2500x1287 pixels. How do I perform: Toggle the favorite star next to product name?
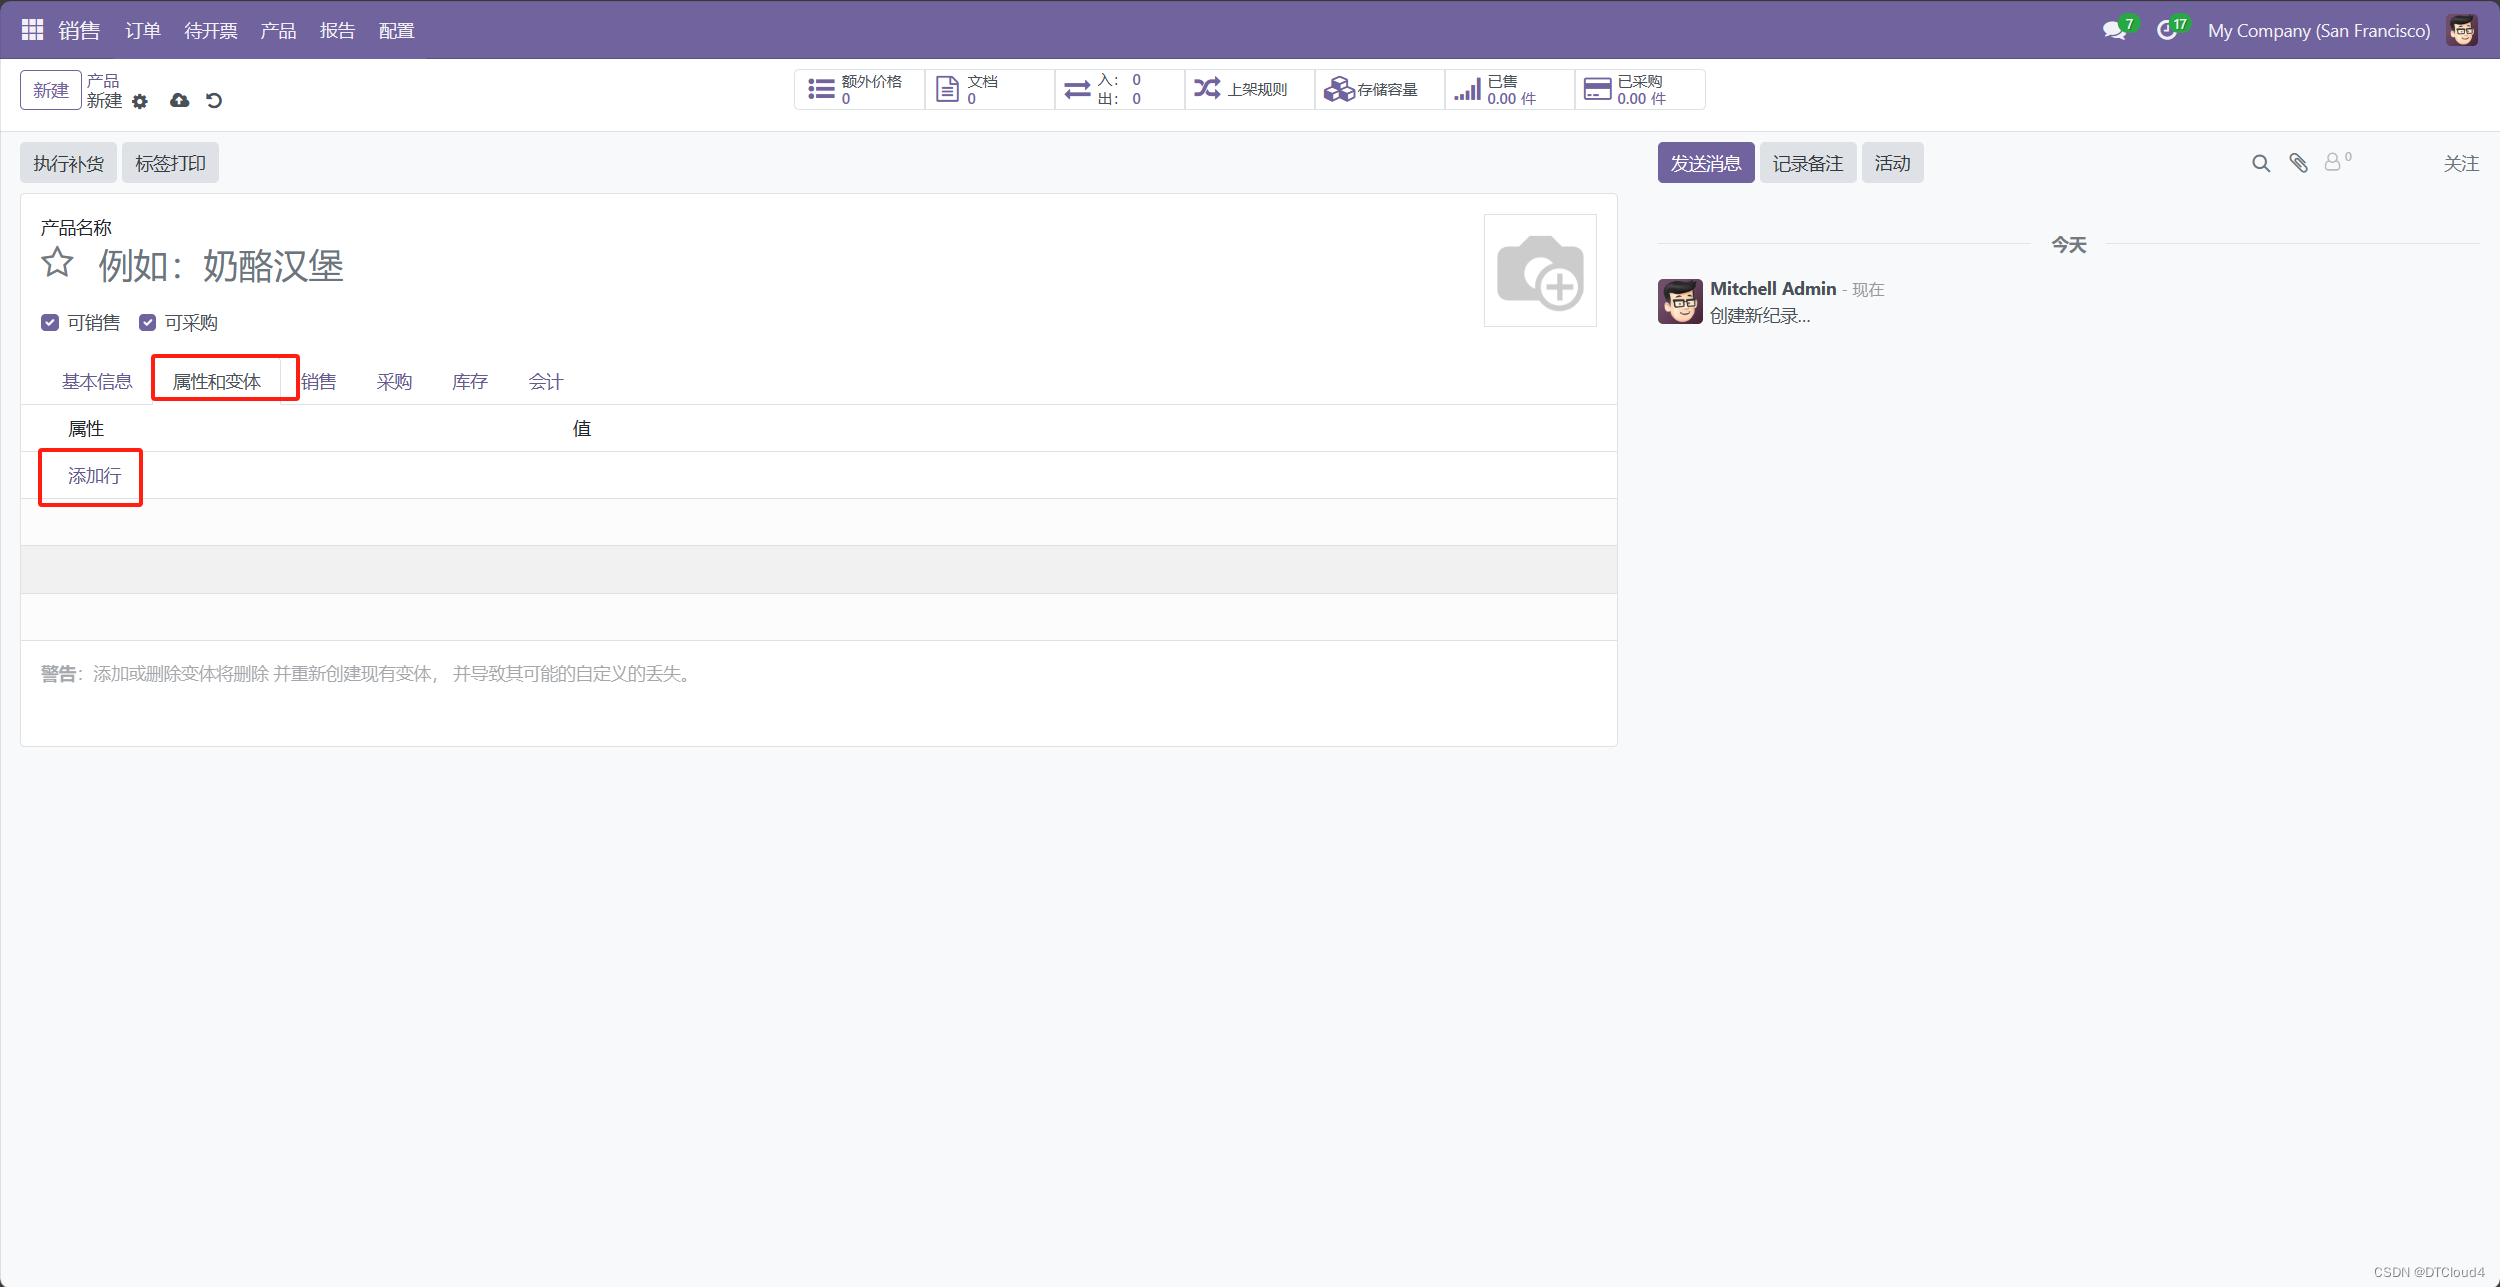(58, 263)
